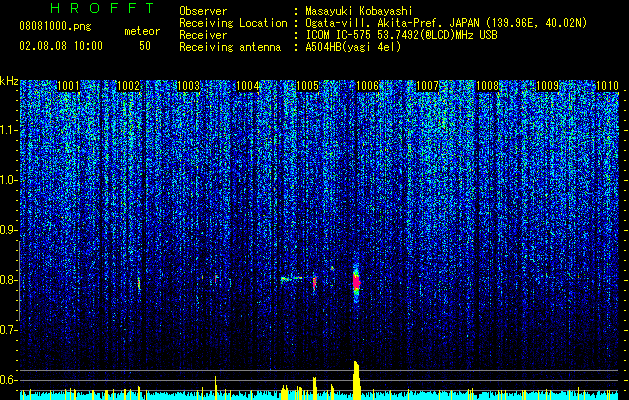Click the kHz axis unit label

pyautogui.click(x=9, y=81)
